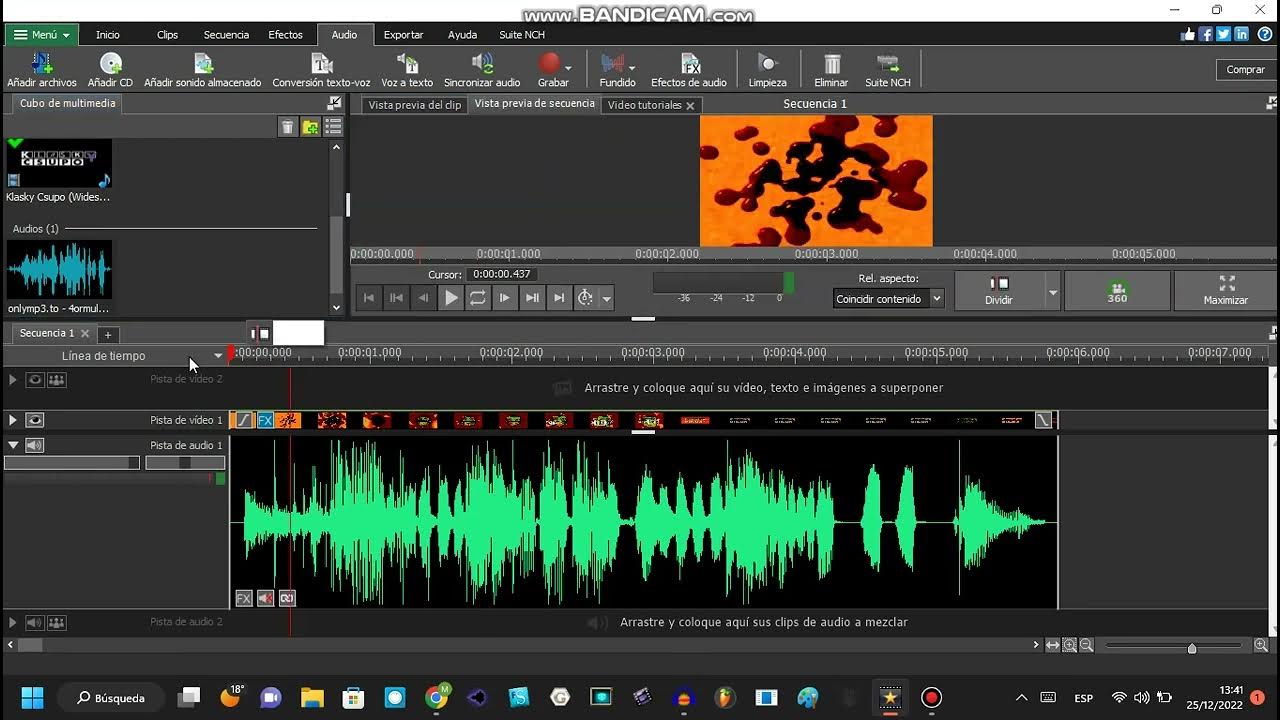This screenshot has height=720, width=1280.
Task: Click the fade-out transition at video track end
Action: pos(1043,421)
